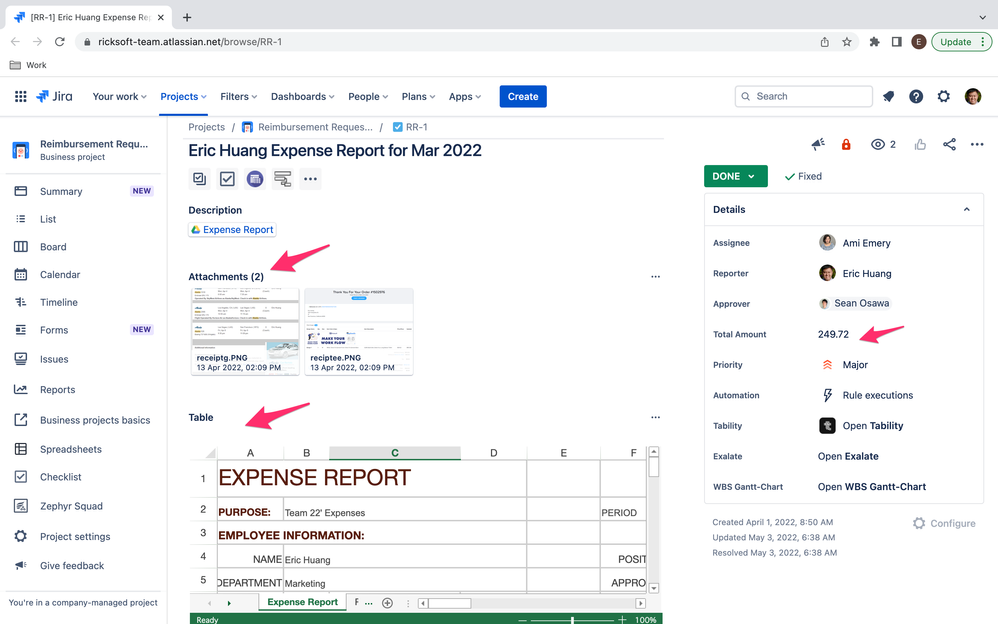Open the Work bookmarks folder
Viewport: 998px width, 624px height.
point(28,65)
